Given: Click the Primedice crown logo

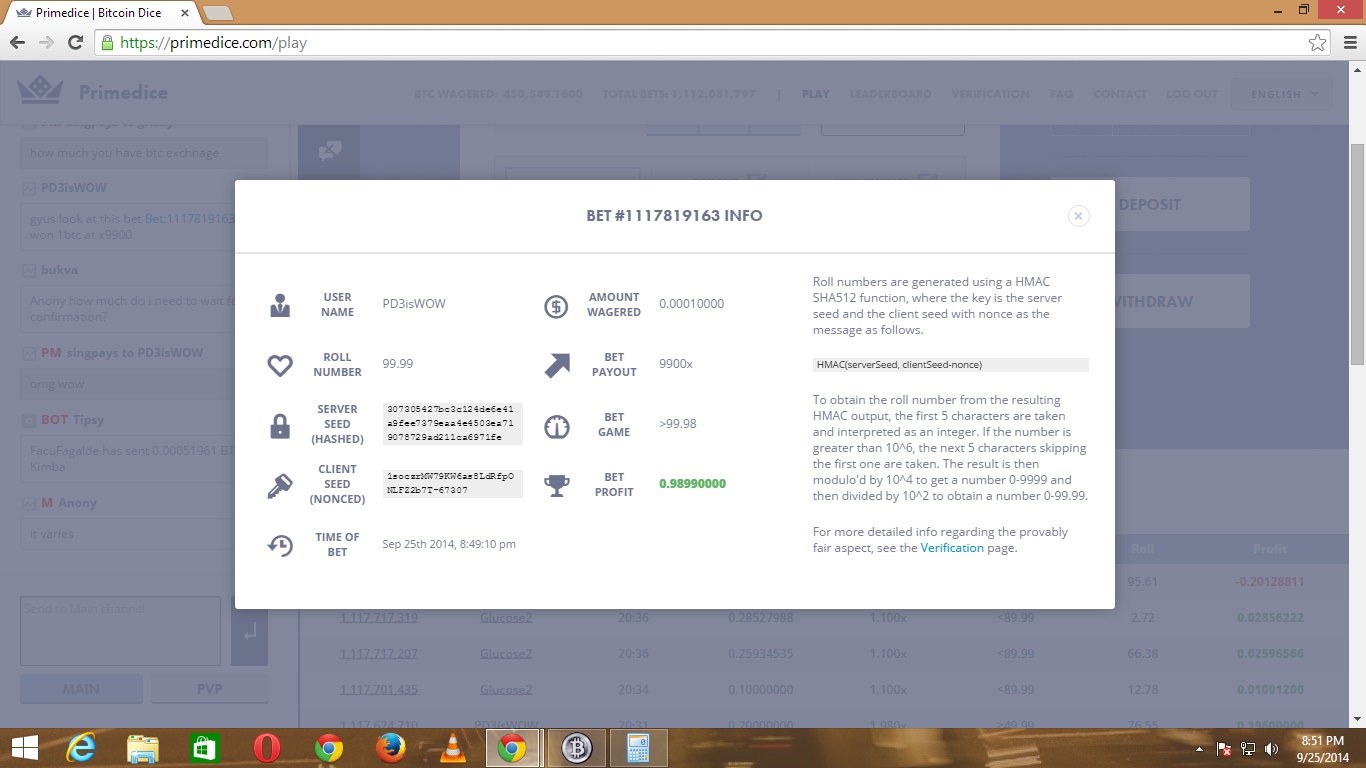Looking at the screenshot, I should (x=40, y=92).
